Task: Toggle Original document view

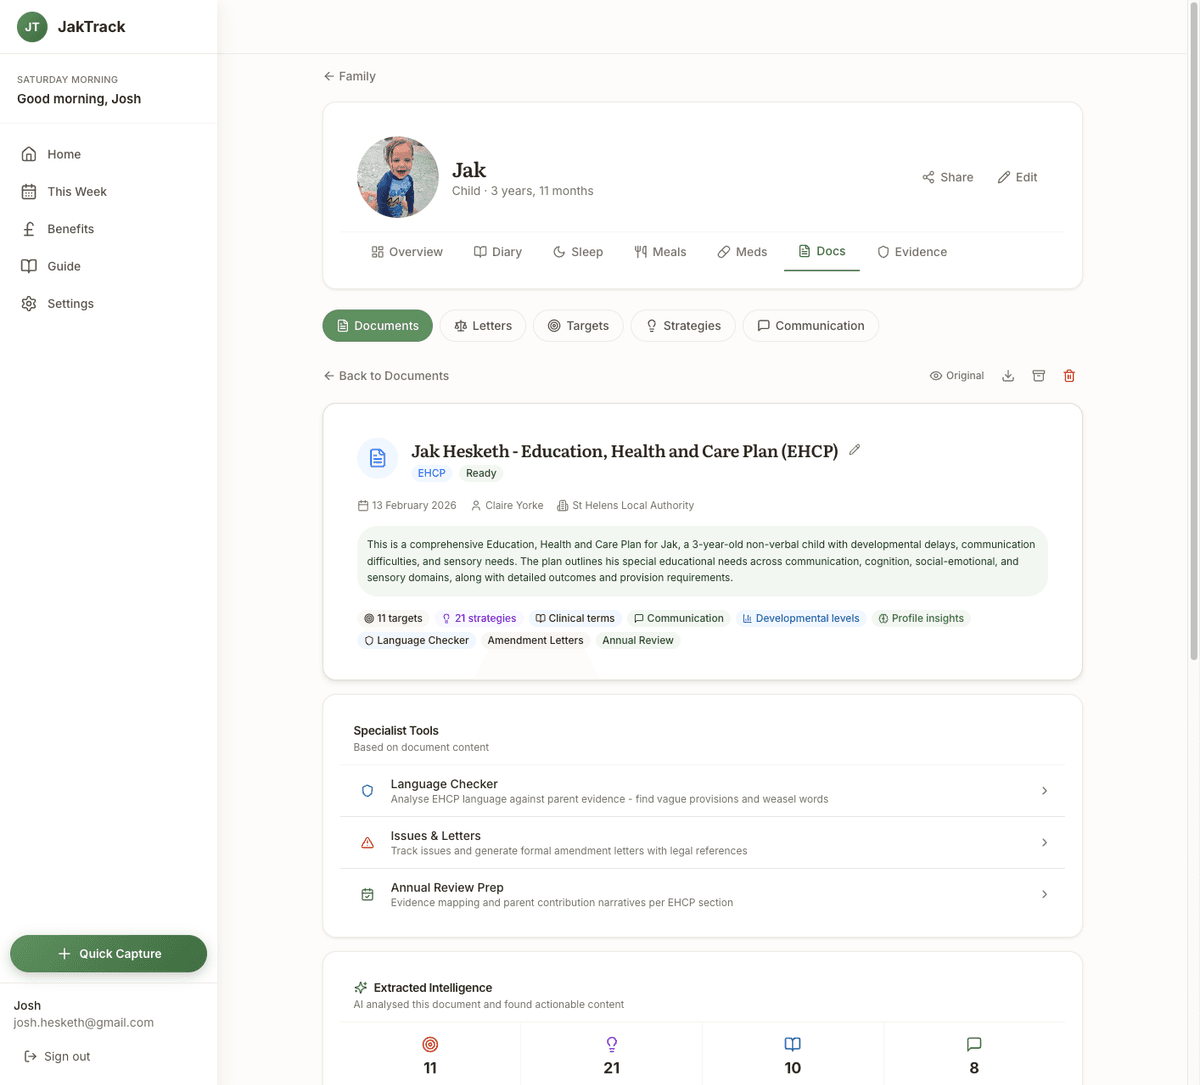Action: (956, 376)
